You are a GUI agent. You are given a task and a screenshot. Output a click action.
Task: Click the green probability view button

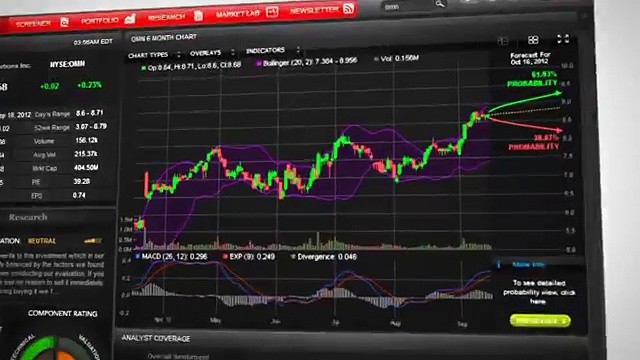(540, 321)
